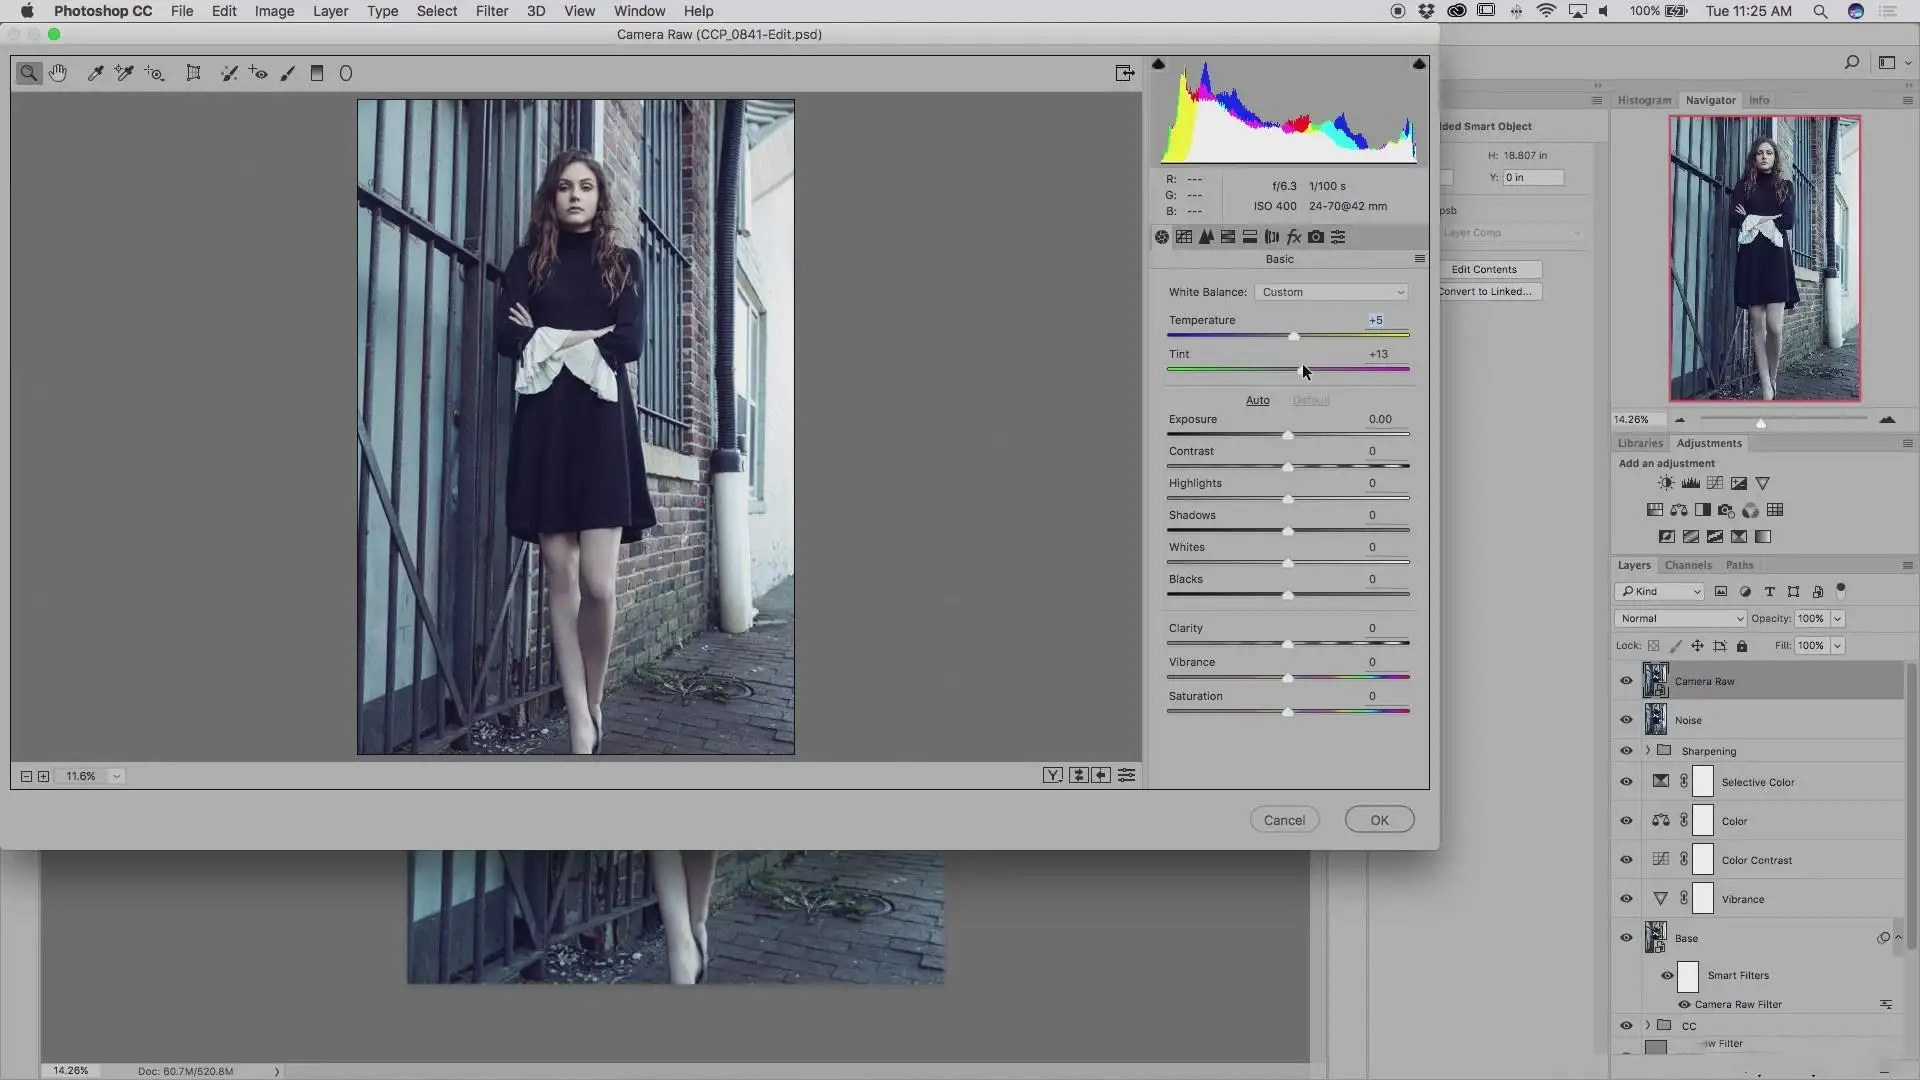Select the Radial Filter tool
The image size is (1920, 1080).
tap(346, 73)
